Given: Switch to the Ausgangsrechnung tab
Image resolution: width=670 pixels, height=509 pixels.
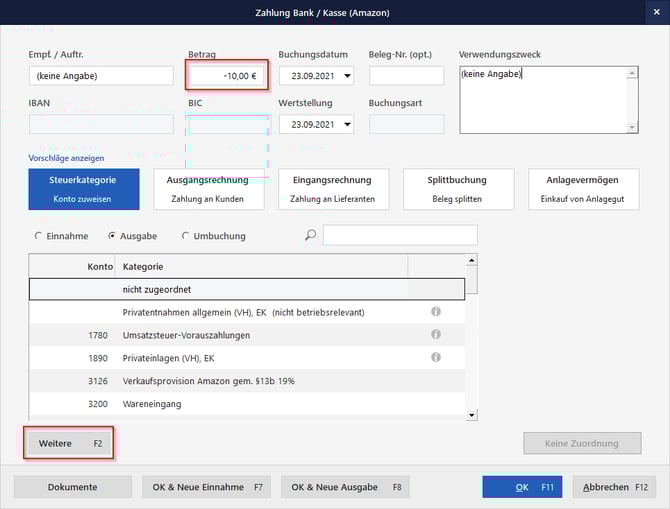Looking at the screenshot, I should 209,189.
